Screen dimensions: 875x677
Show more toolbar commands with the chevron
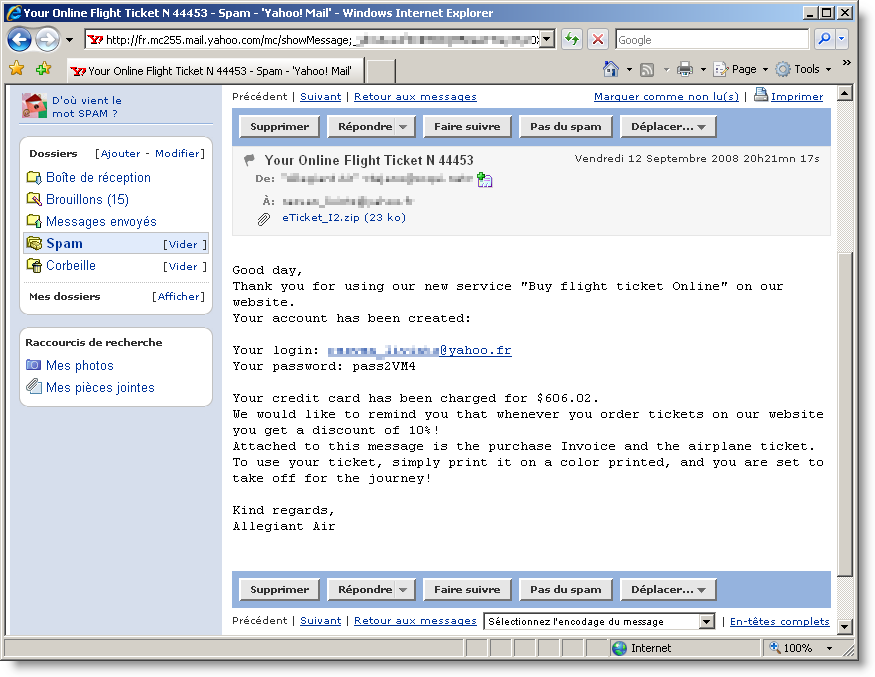point(847,63)
